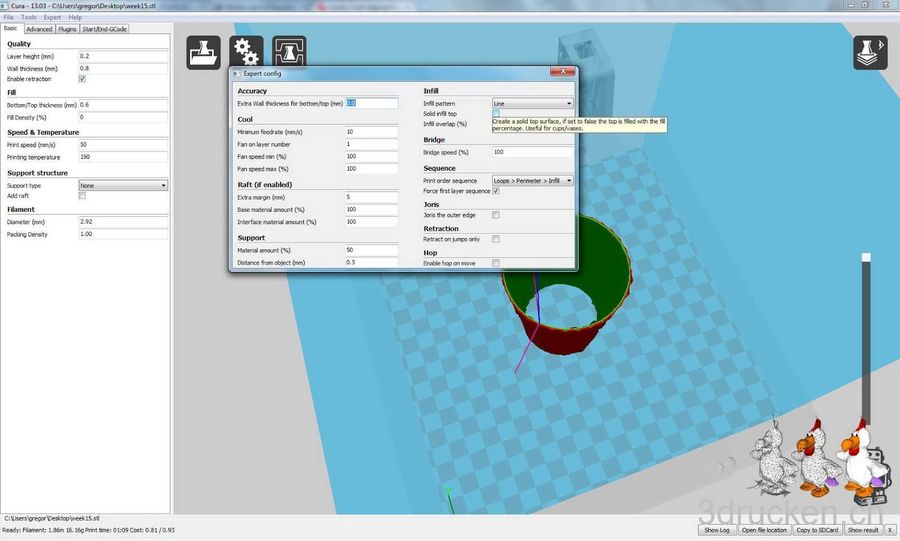Click the layer view vertical slider handle
Image resolution: width=900 pixels, height=541 pixels.
pyautogui.click(x=866, y=257)
